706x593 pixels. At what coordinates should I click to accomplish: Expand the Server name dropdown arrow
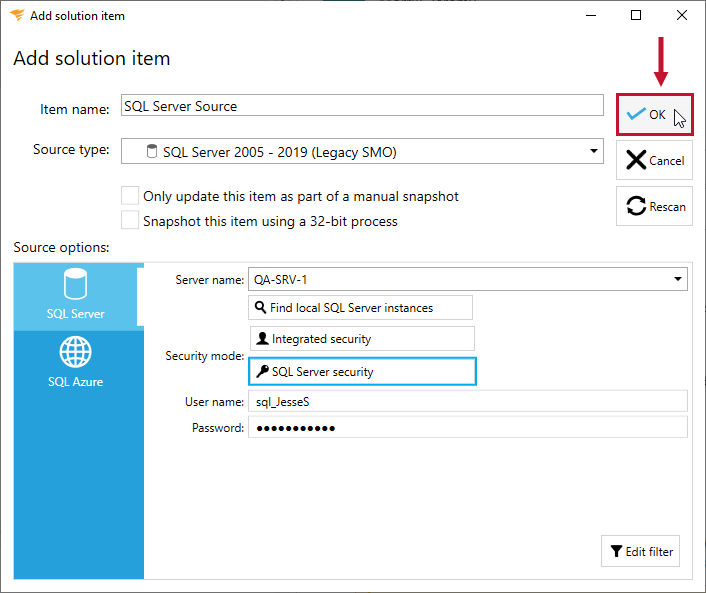coord(678,279)
